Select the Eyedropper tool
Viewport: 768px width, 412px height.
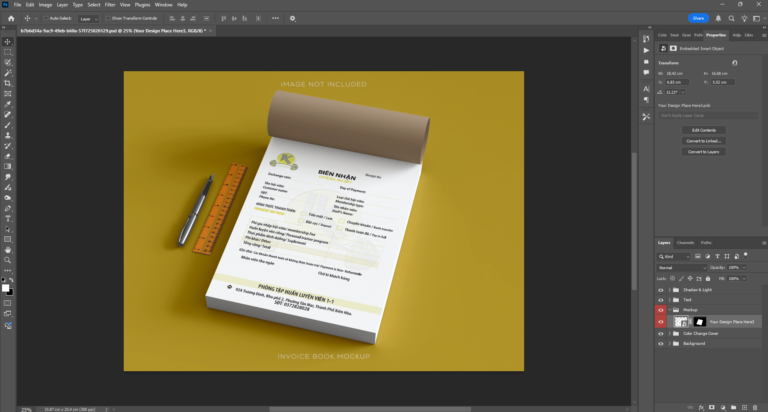coord(7,104)
